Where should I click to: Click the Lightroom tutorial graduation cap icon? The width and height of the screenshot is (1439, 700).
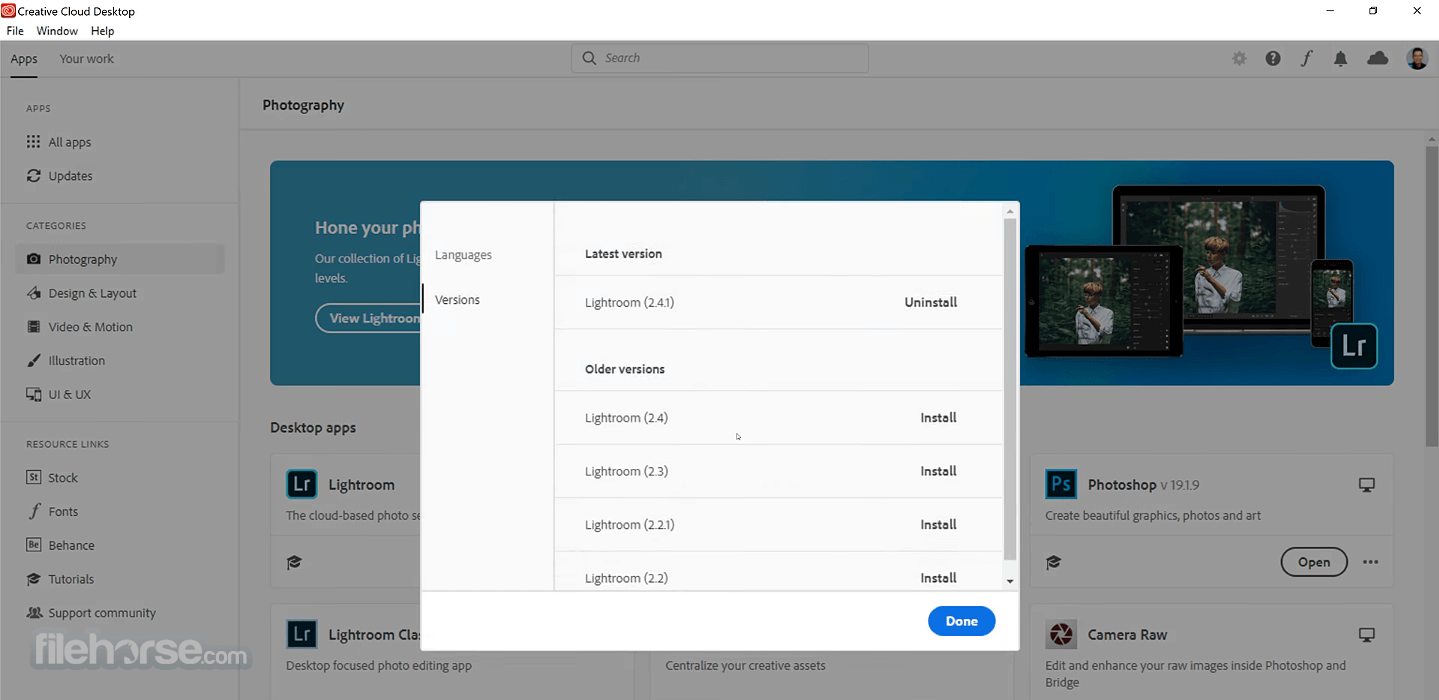click(294, 562)
